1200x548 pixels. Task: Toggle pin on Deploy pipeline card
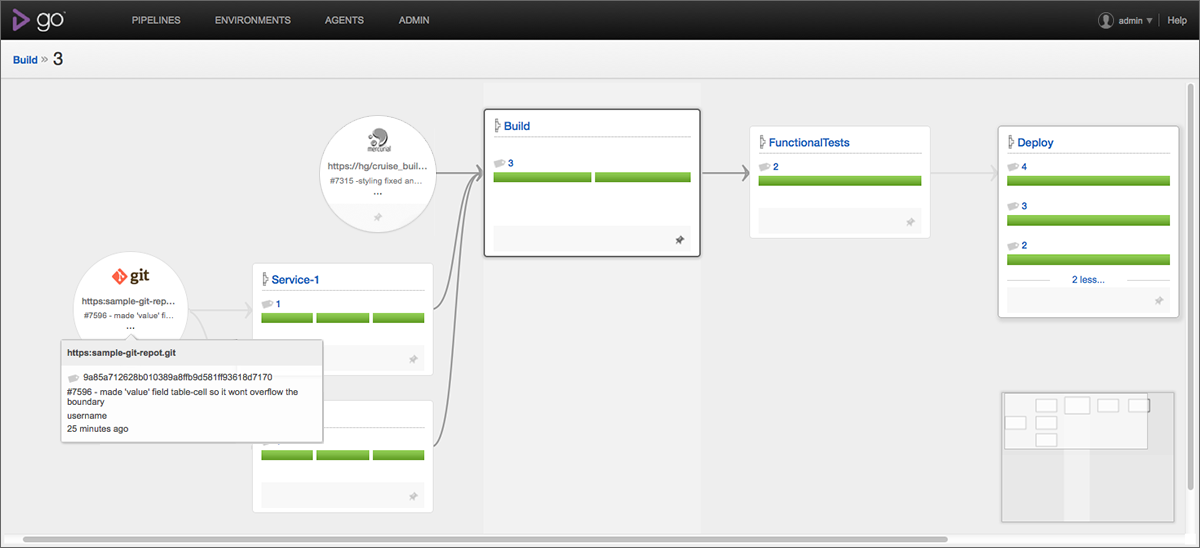point(1159,301)
